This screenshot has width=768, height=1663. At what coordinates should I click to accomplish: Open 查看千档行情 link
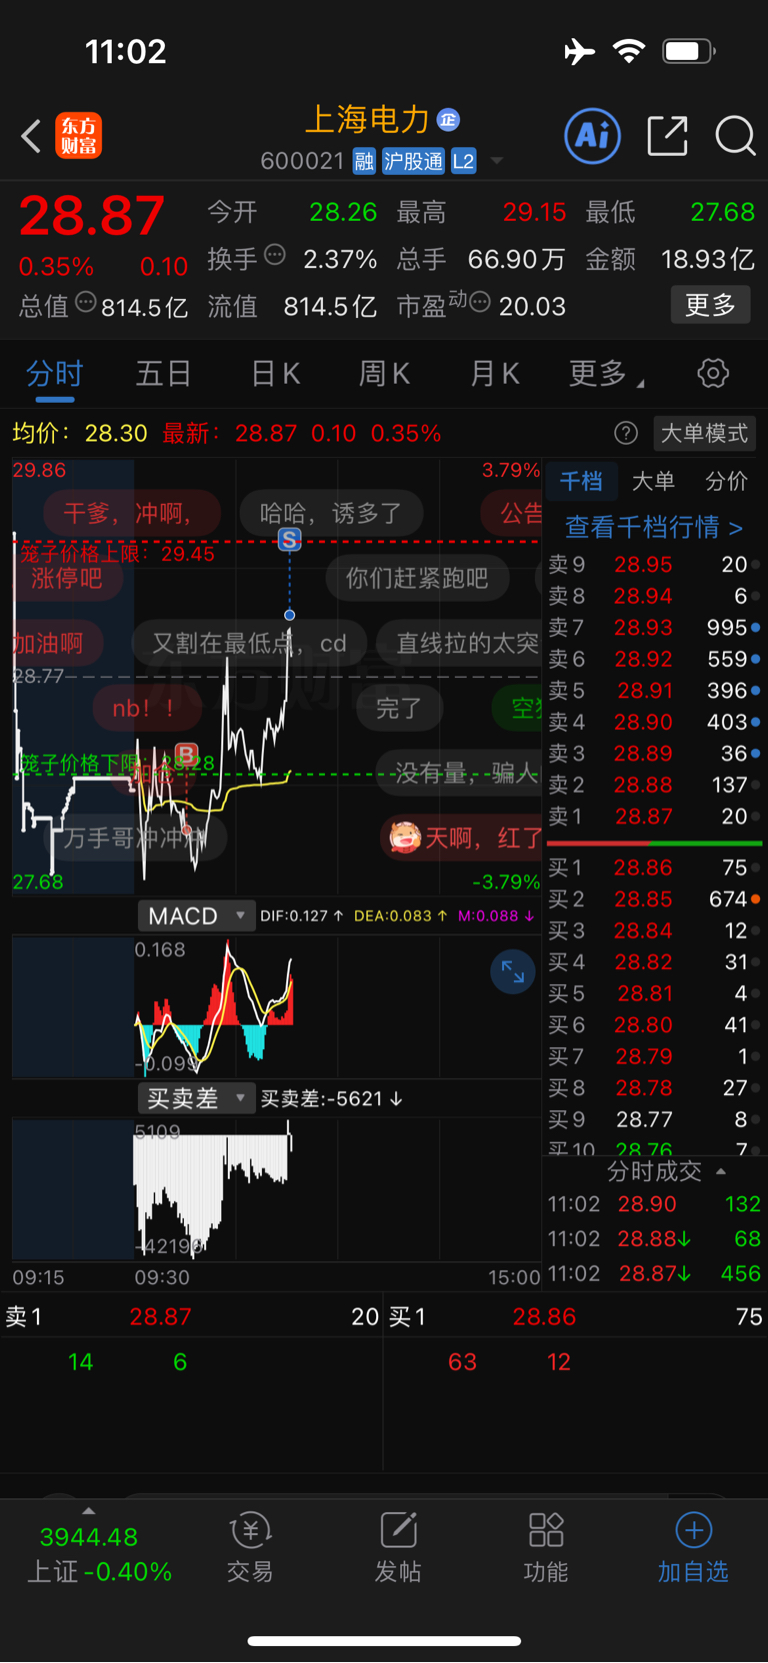(654, 527)
